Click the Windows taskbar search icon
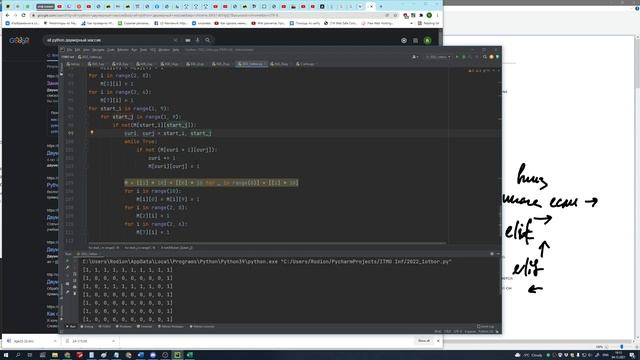Screen dimensions: 640x360 (x=18, y=355)
